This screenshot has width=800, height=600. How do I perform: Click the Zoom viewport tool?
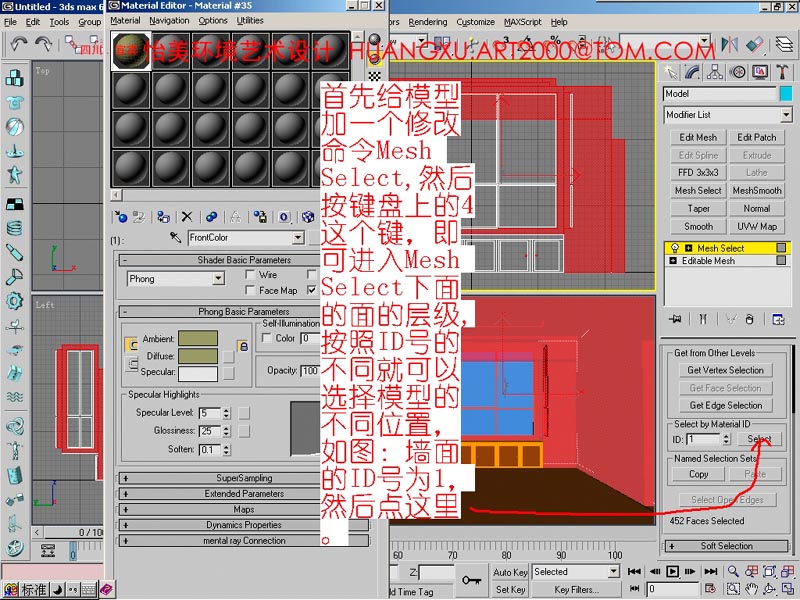tap(733, 571)
